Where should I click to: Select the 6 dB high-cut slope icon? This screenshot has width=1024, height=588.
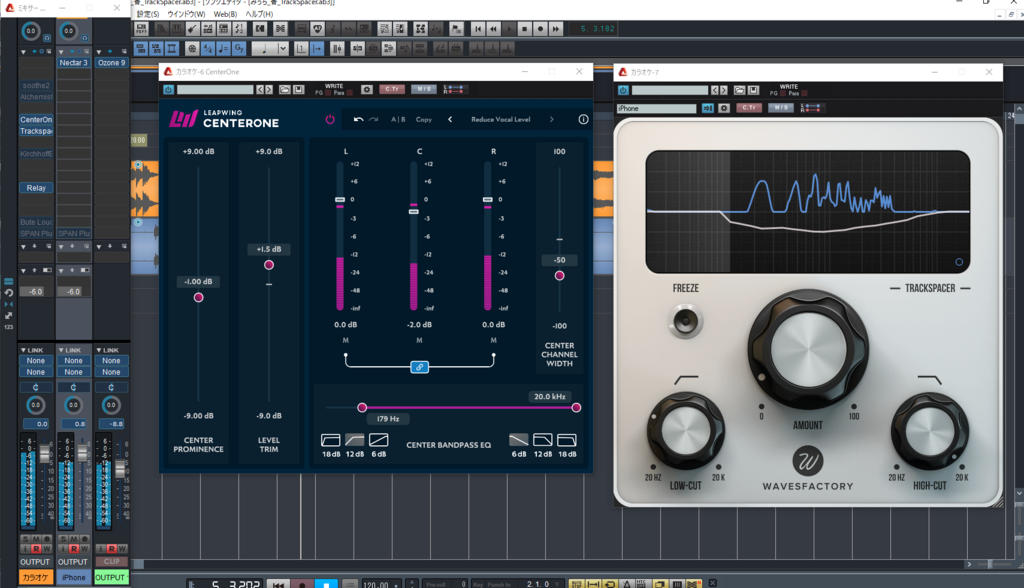pyautogui.click(x=519, y=440)
